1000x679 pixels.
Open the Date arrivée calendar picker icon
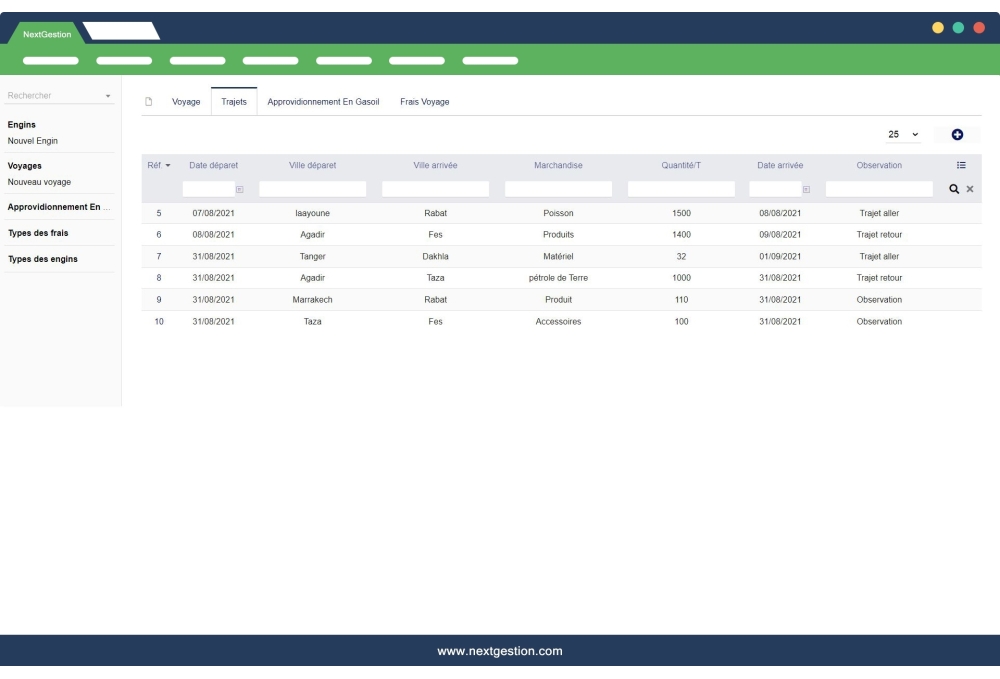pyautogui.click(x=805, y=189)
